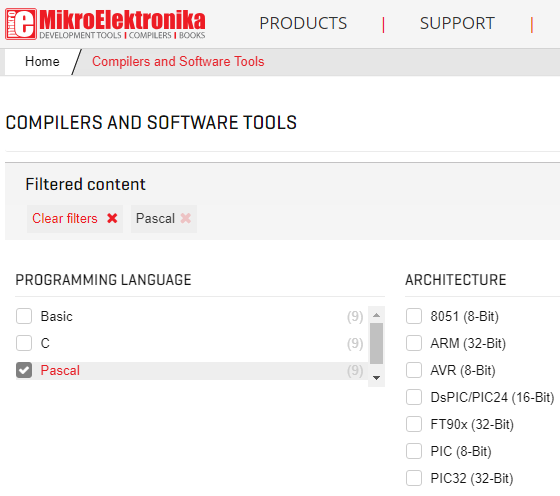
Task: Open the SUPPORT menu
Action: (457, 24)
